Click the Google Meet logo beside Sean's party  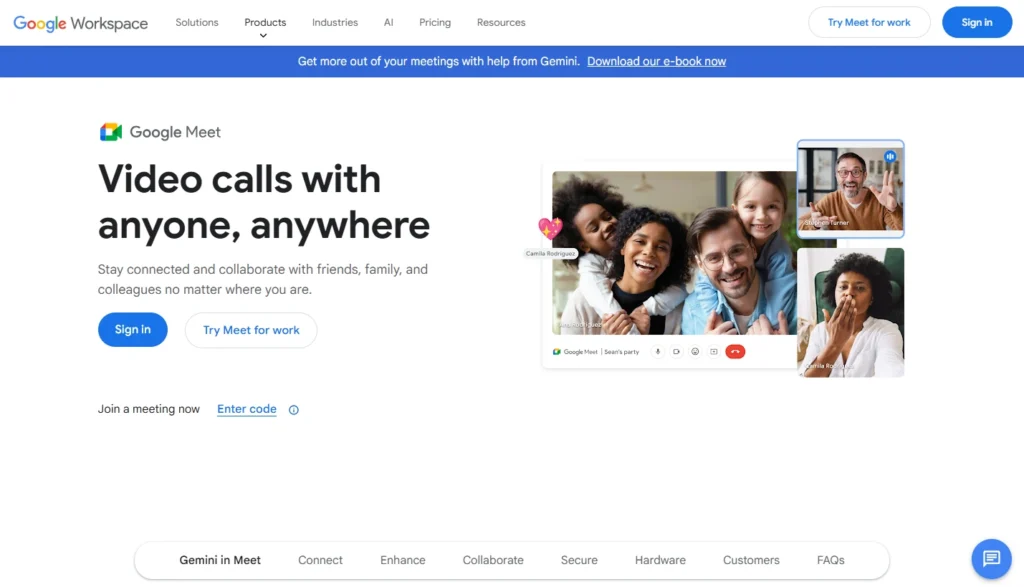[x=556, y=351]
